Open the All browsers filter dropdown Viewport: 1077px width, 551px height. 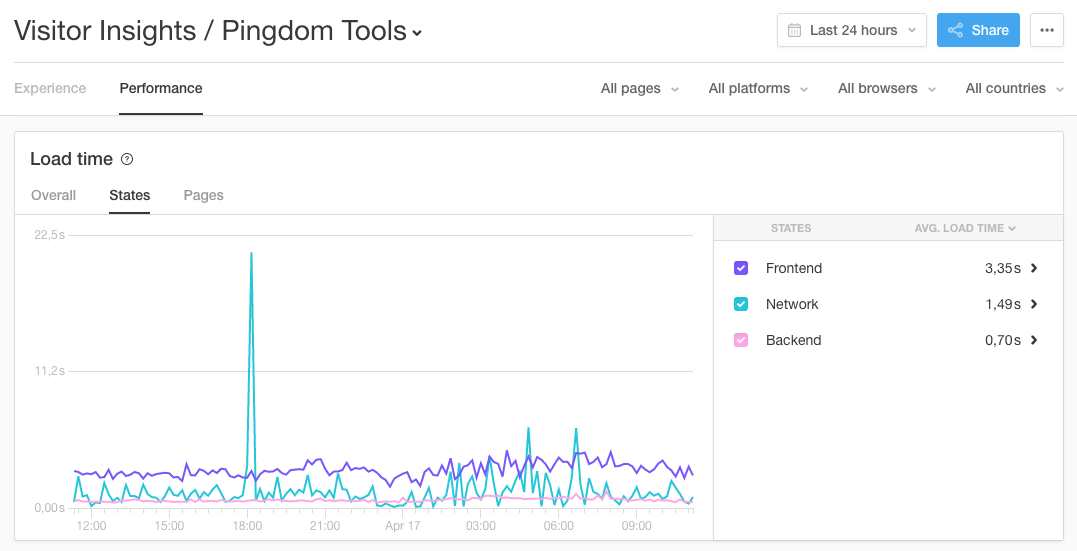(887, 88)
